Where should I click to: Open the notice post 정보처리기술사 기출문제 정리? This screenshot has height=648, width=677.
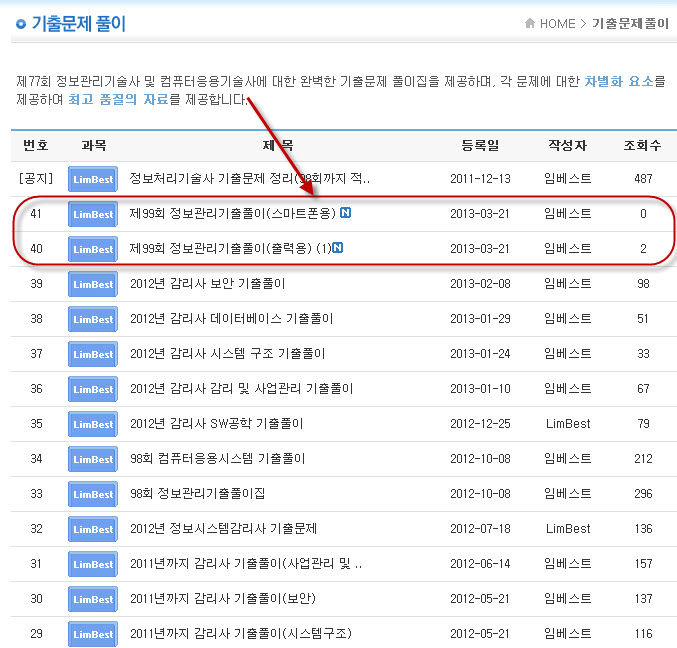tap(250, 178)
